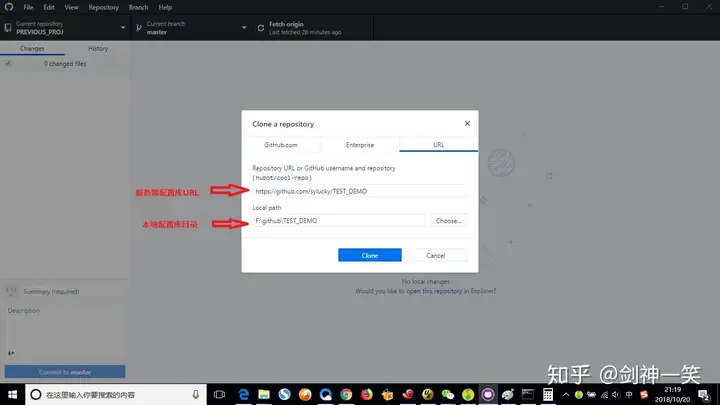This screenshot has width=720, height=405.
Task: Open Task View from the taskbar
Action: 219,394
